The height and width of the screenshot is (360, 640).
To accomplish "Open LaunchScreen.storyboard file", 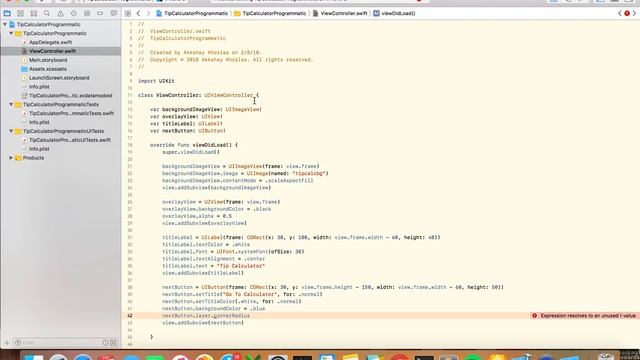I will [59, 78].
